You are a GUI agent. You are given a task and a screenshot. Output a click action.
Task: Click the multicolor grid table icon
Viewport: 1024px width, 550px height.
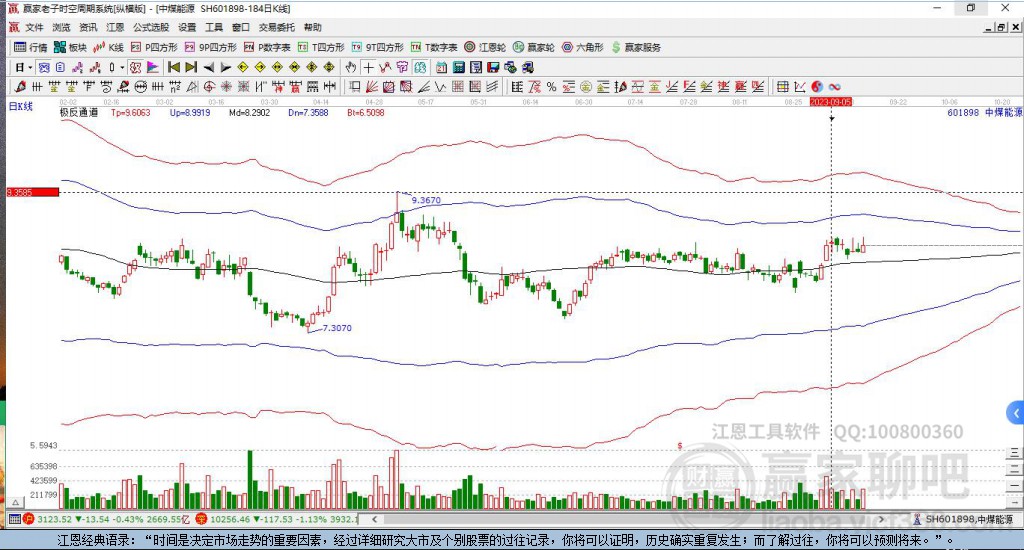pos(783,86)
